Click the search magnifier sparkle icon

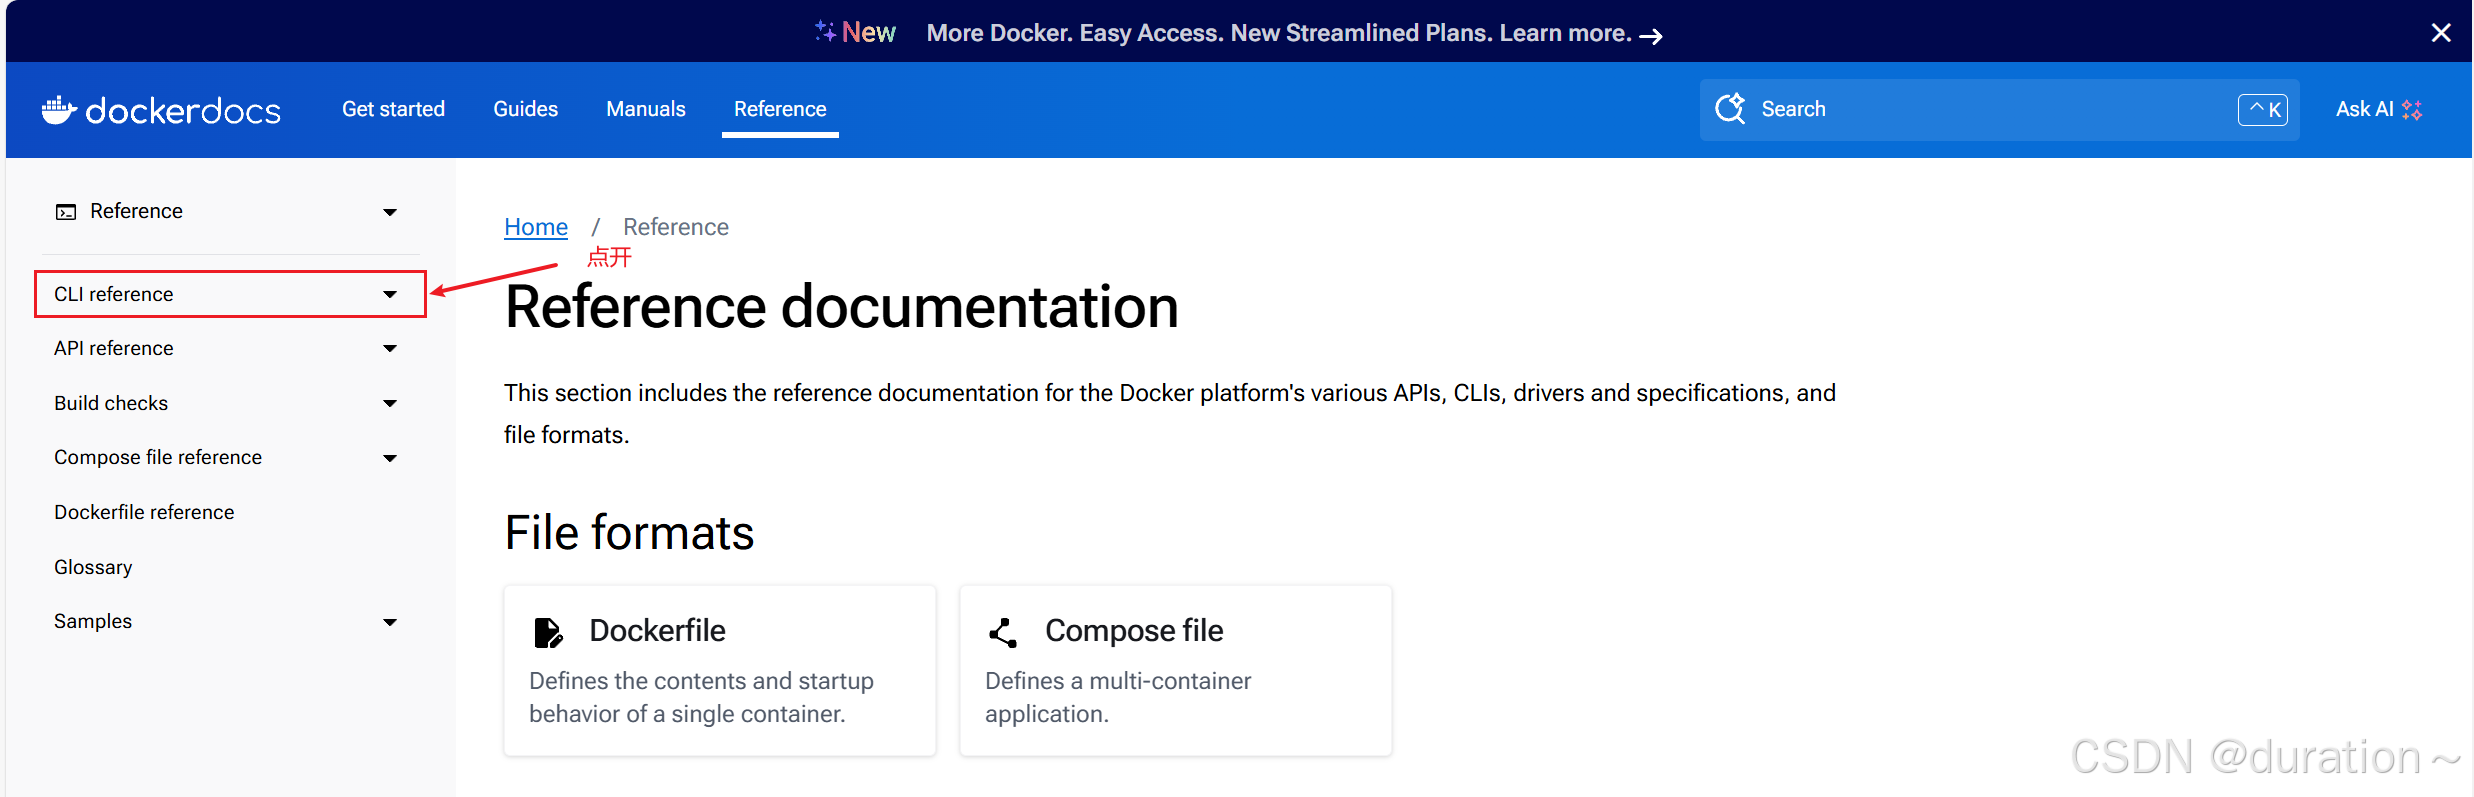pyautogui.click(x=1731, y=109)
